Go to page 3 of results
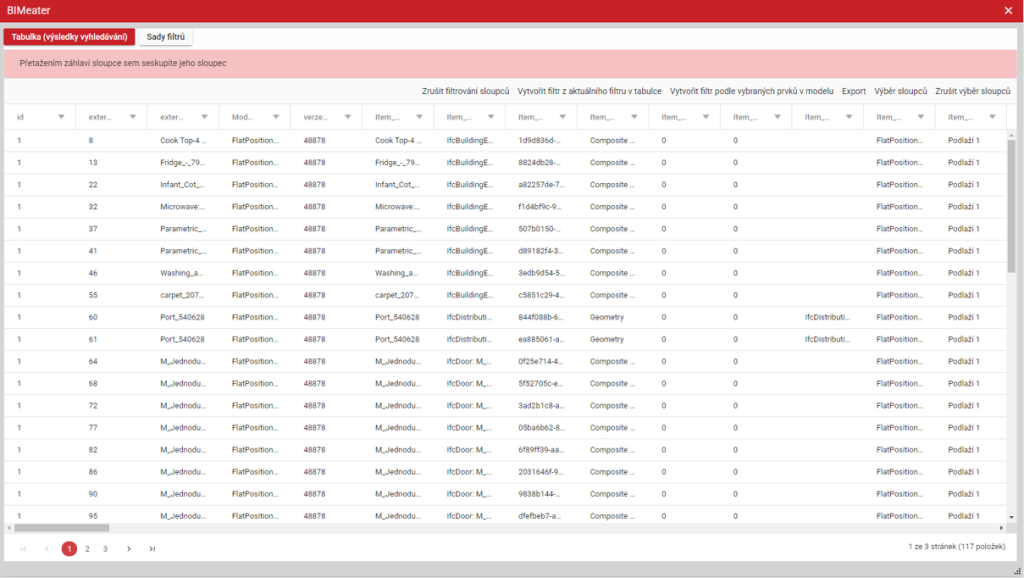Viewport: 1024px width, 578px height. pos(105,548)
